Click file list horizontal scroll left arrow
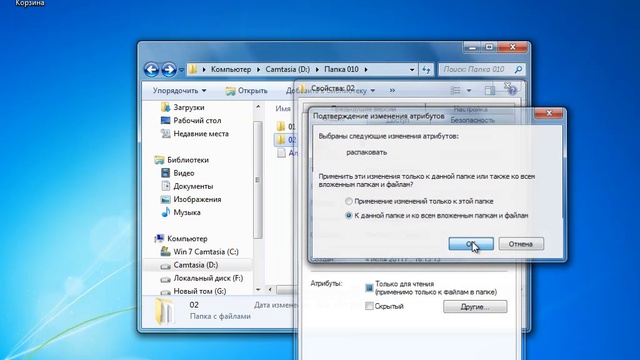640x360 pixels. coord(269,289)
